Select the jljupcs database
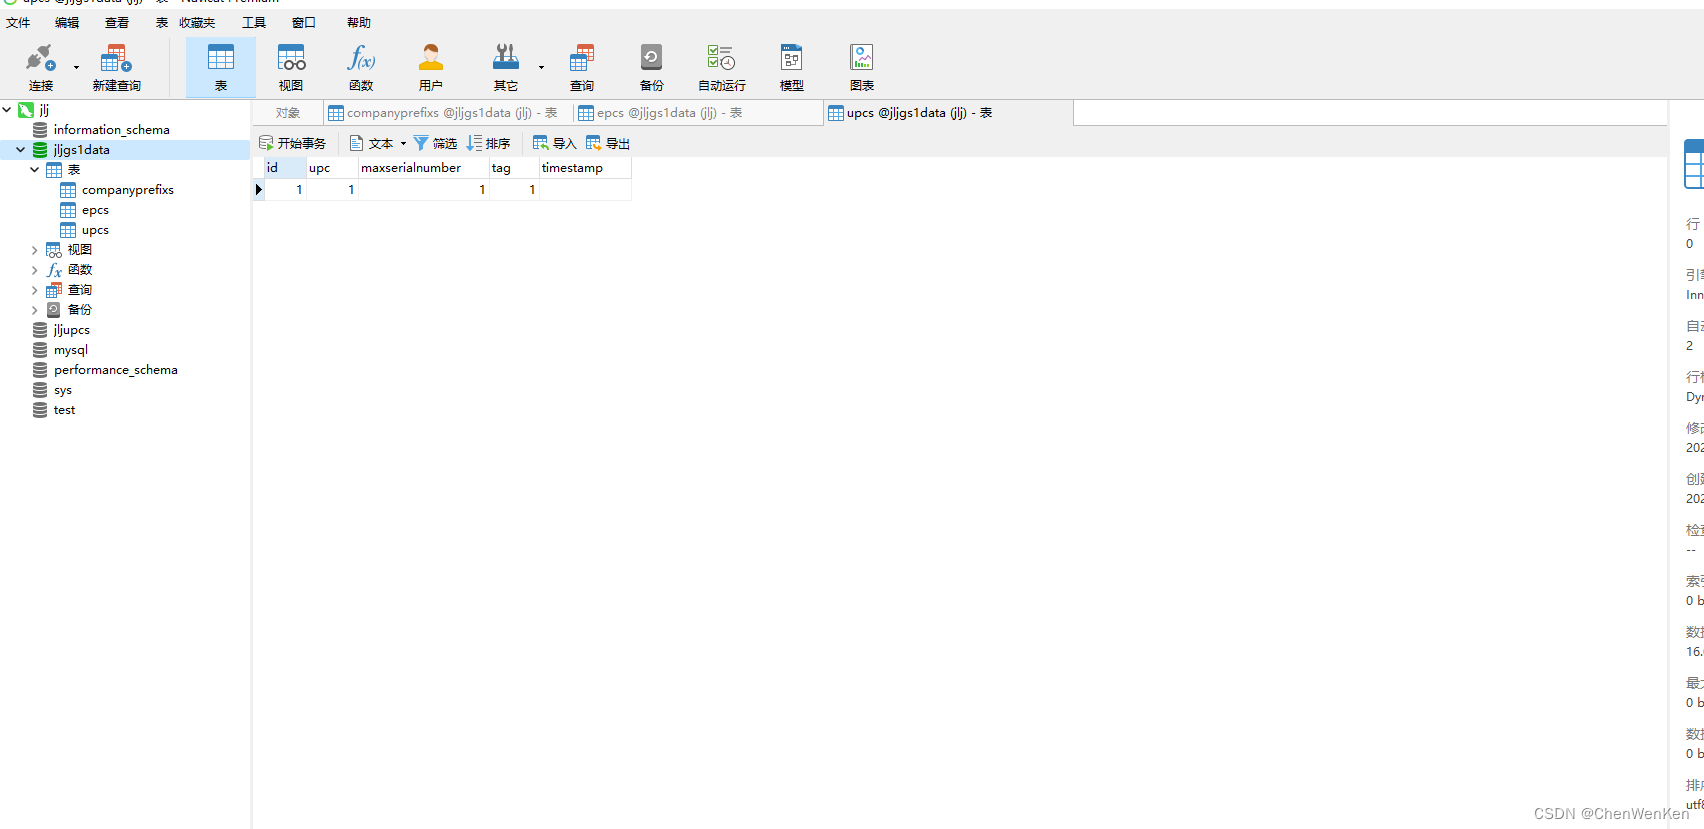 71,330
